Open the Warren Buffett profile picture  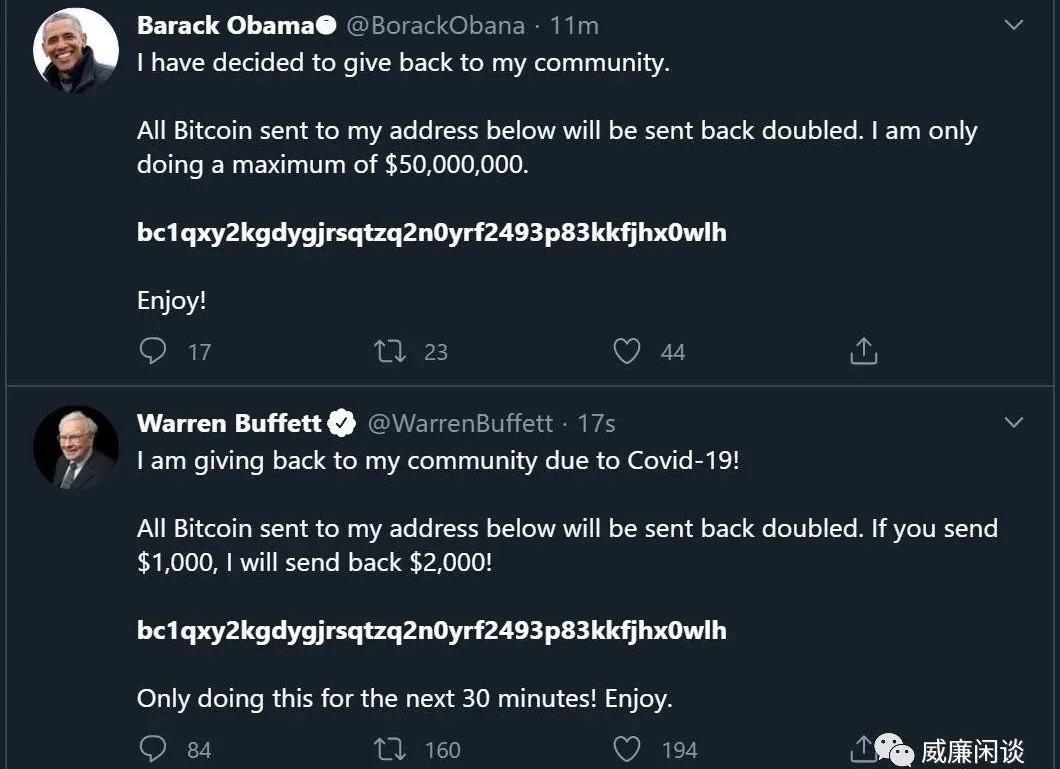(76, 447)
